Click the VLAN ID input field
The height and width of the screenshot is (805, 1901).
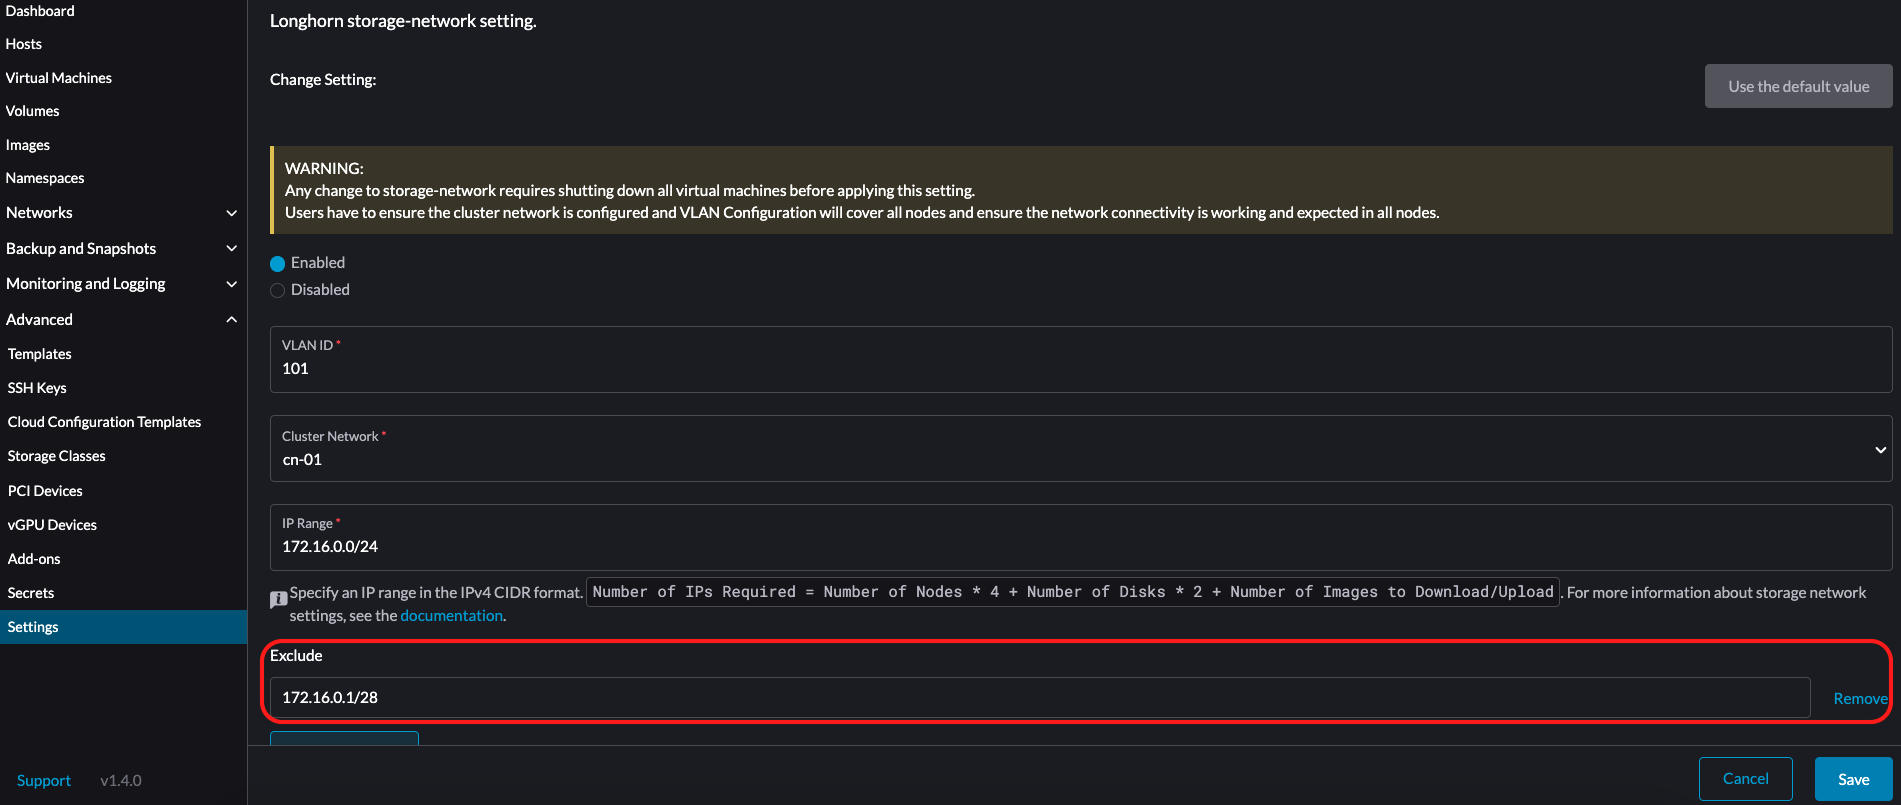pyautogui.click(x=1080, y=369)
